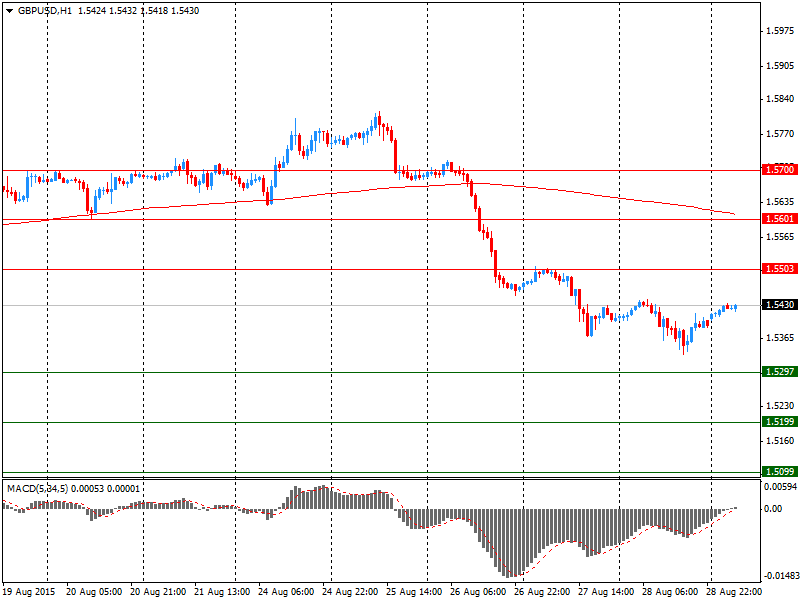Image resolution: width=800 pixels, height=600 pixels.
Task: Click the 1.5365 price scale value
Action: (780, 338)
